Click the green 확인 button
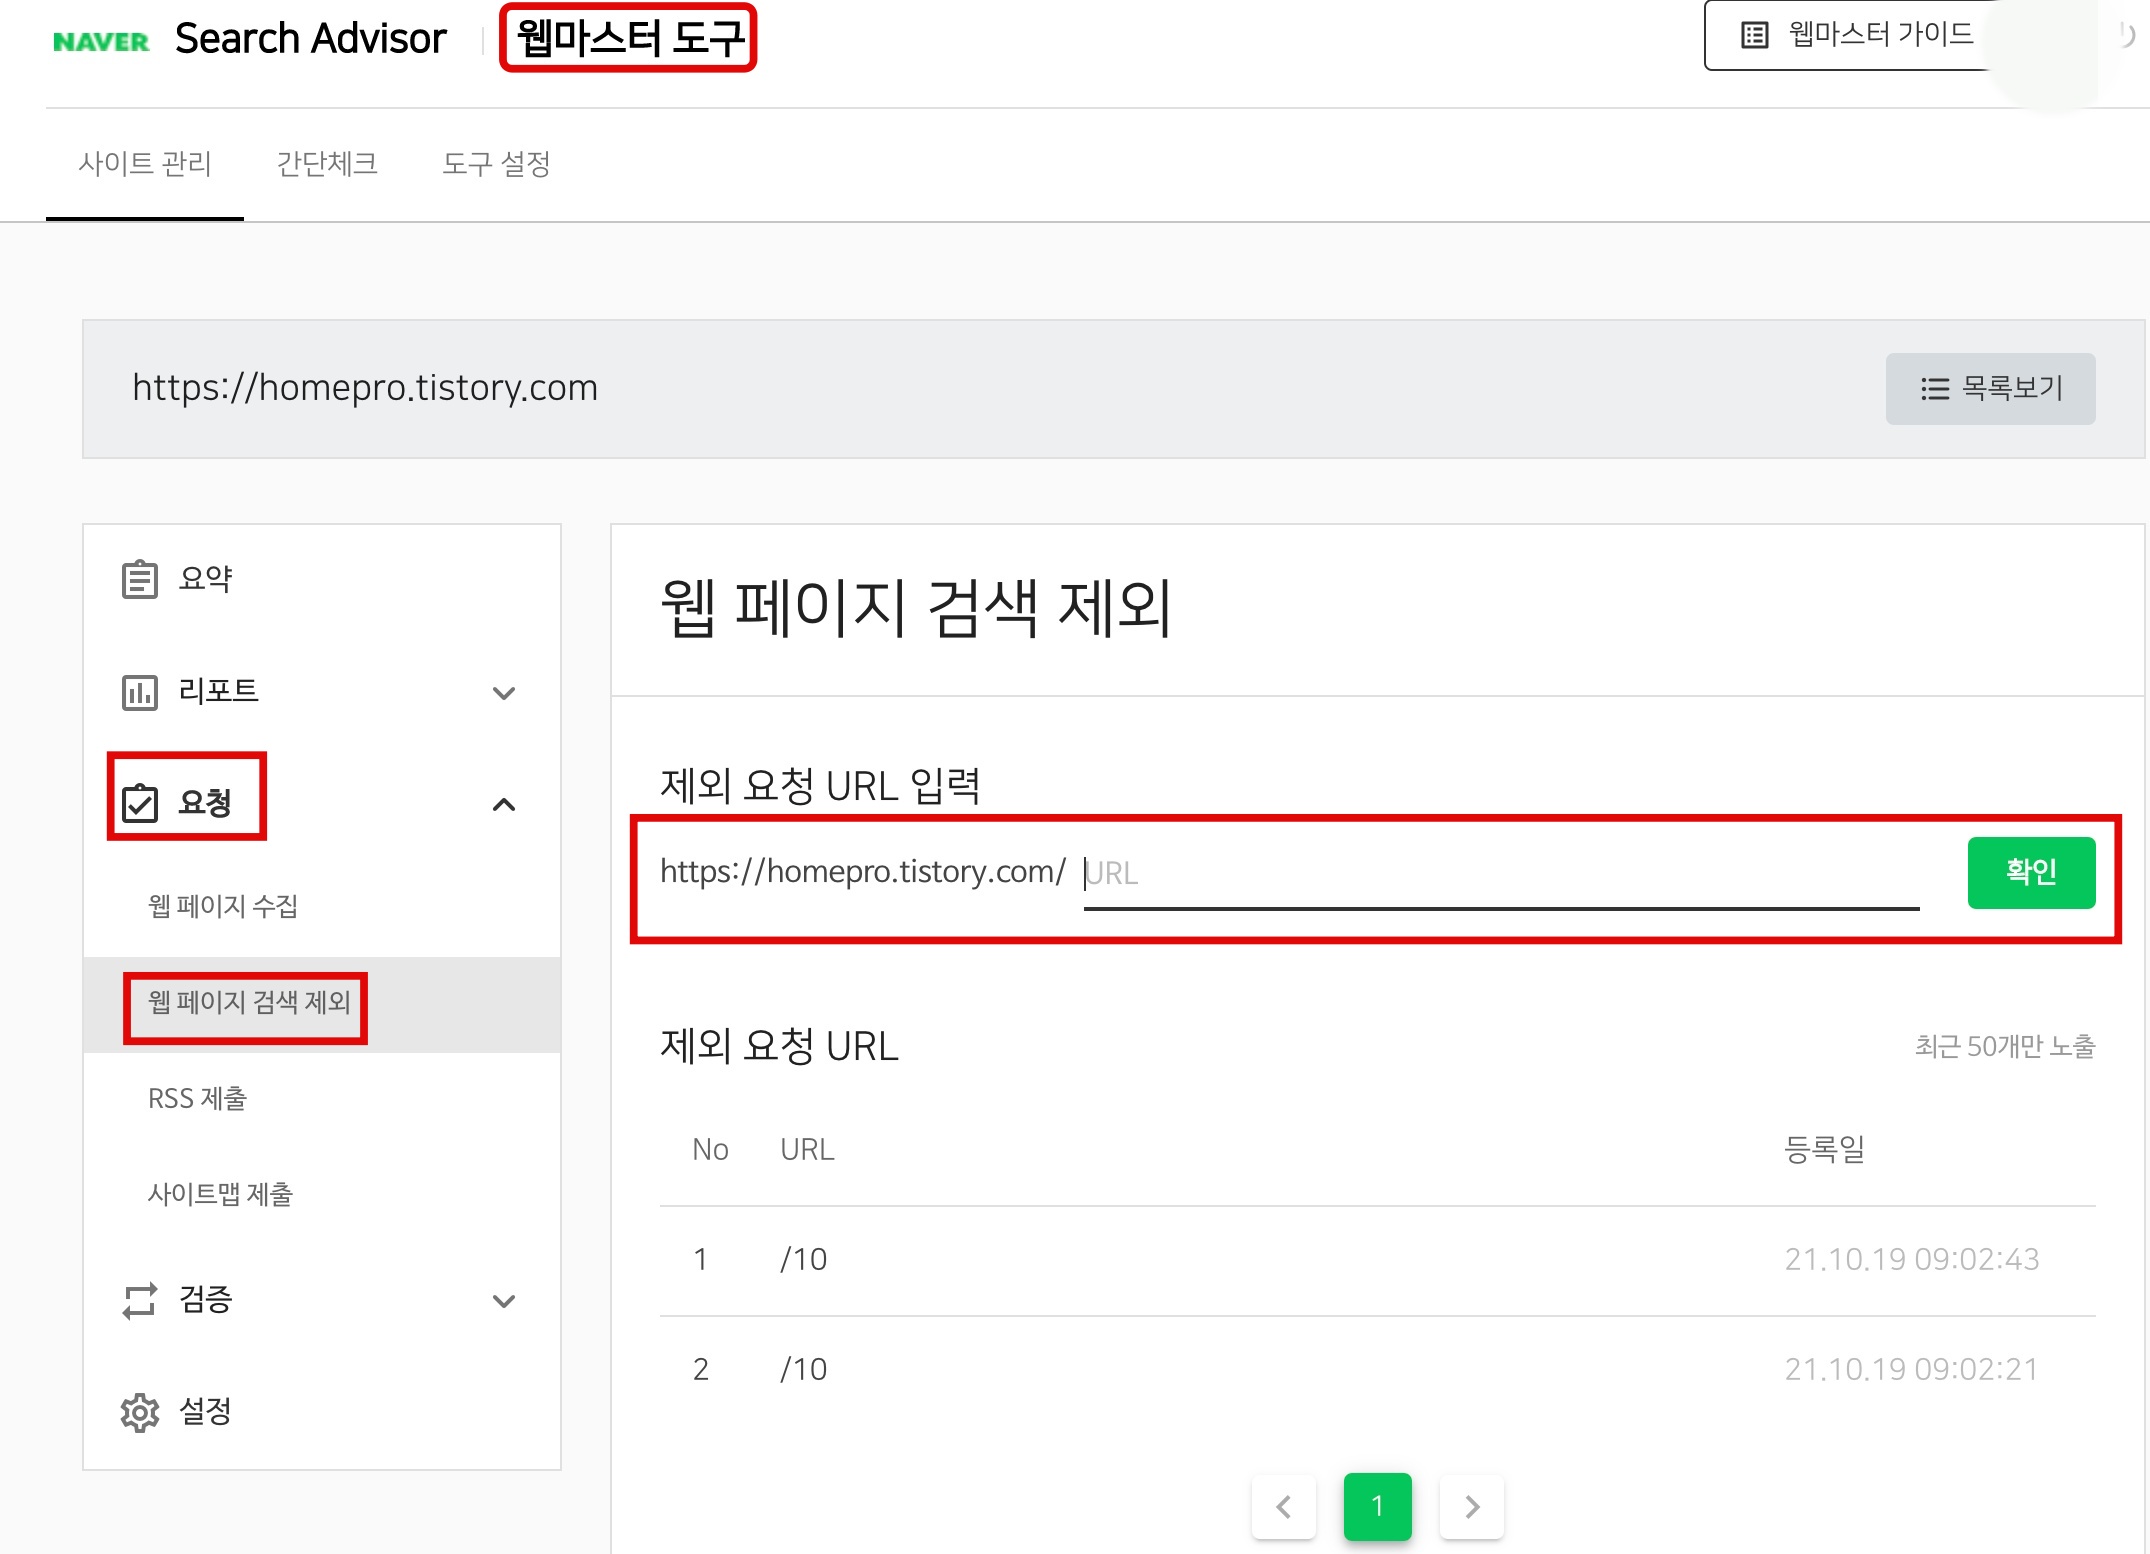Image resolution: width=2150 pixels, height=1554 pixels. (2031, 872)
